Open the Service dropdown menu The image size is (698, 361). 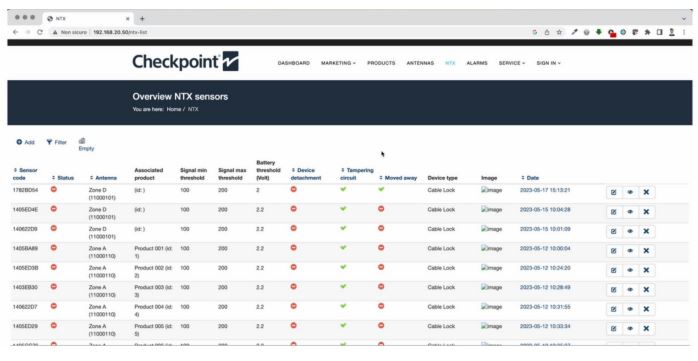click(x=511, y=63)
